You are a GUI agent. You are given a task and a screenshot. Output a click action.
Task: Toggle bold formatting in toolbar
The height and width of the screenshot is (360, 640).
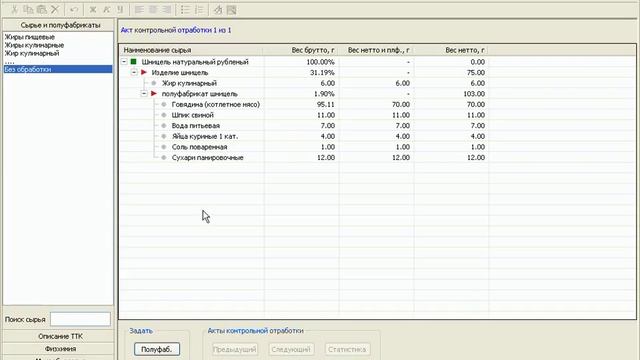(93, 9)
